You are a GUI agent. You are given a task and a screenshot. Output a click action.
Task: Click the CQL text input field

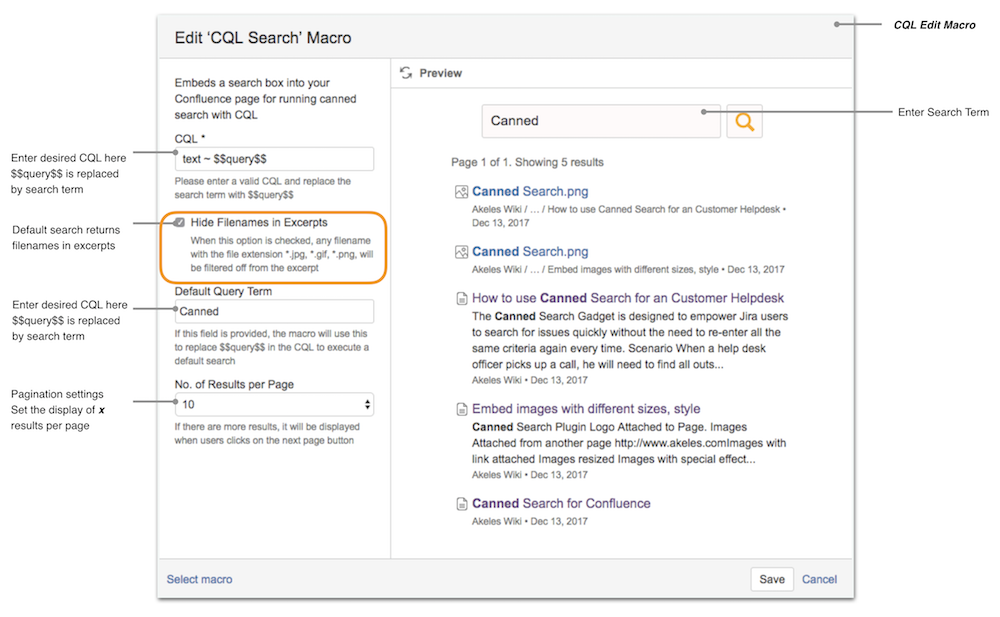click(x=274, y=159)
